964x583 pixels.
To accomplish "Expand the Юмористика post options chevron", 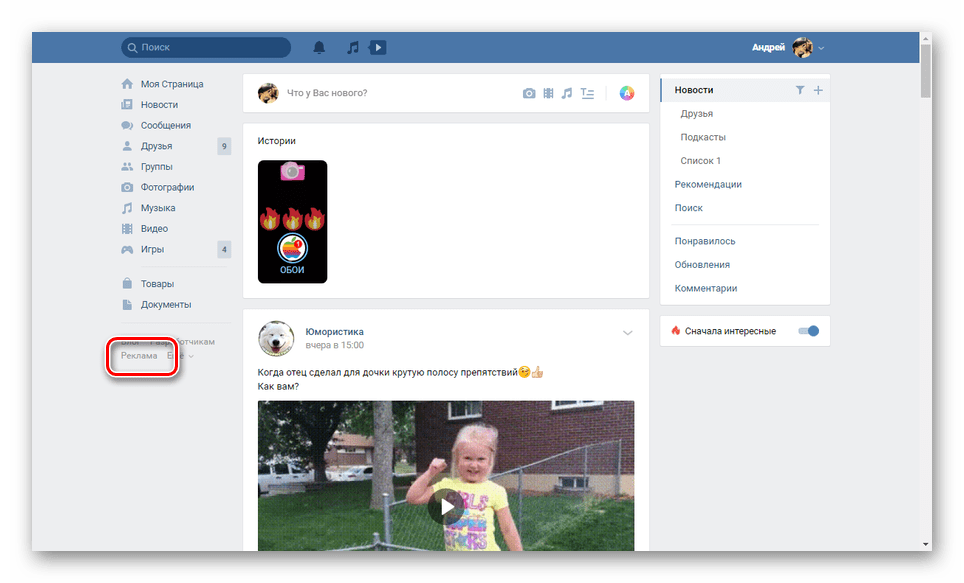I will tap(628, 333).
